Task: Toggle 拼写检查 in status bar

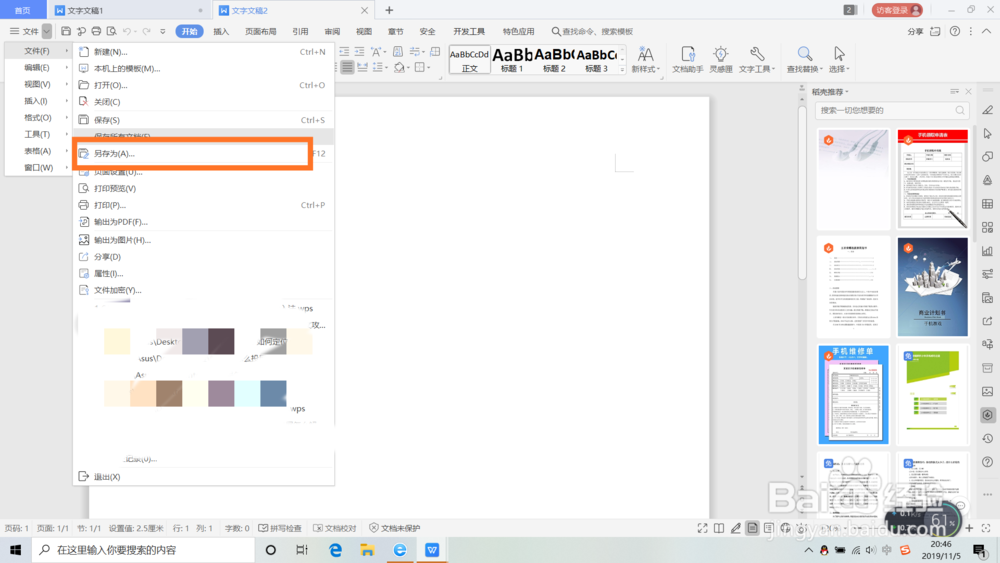Action: (x=280, y=528)
